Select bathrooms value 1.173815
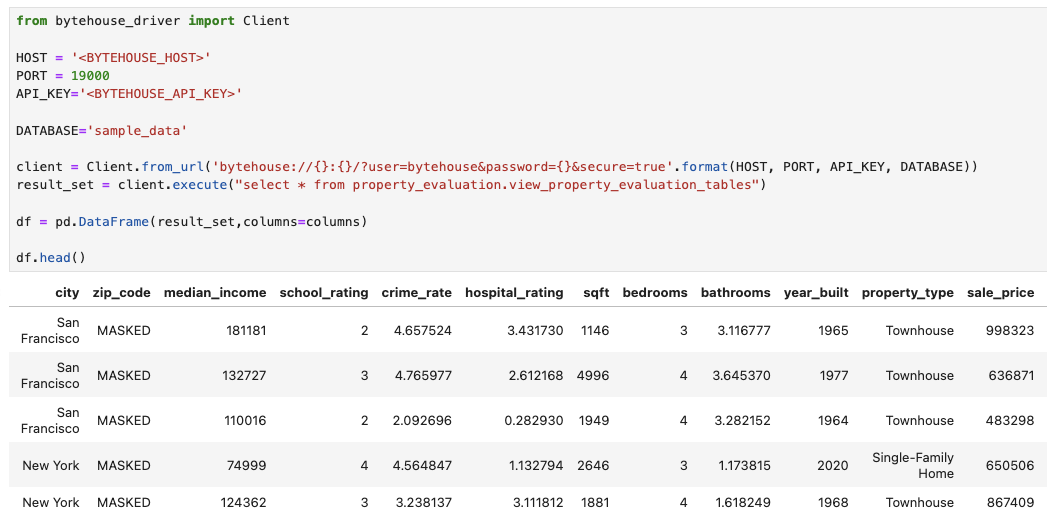Image resolution: width=1047 pixels, height=531 pixels. [745, 466]
